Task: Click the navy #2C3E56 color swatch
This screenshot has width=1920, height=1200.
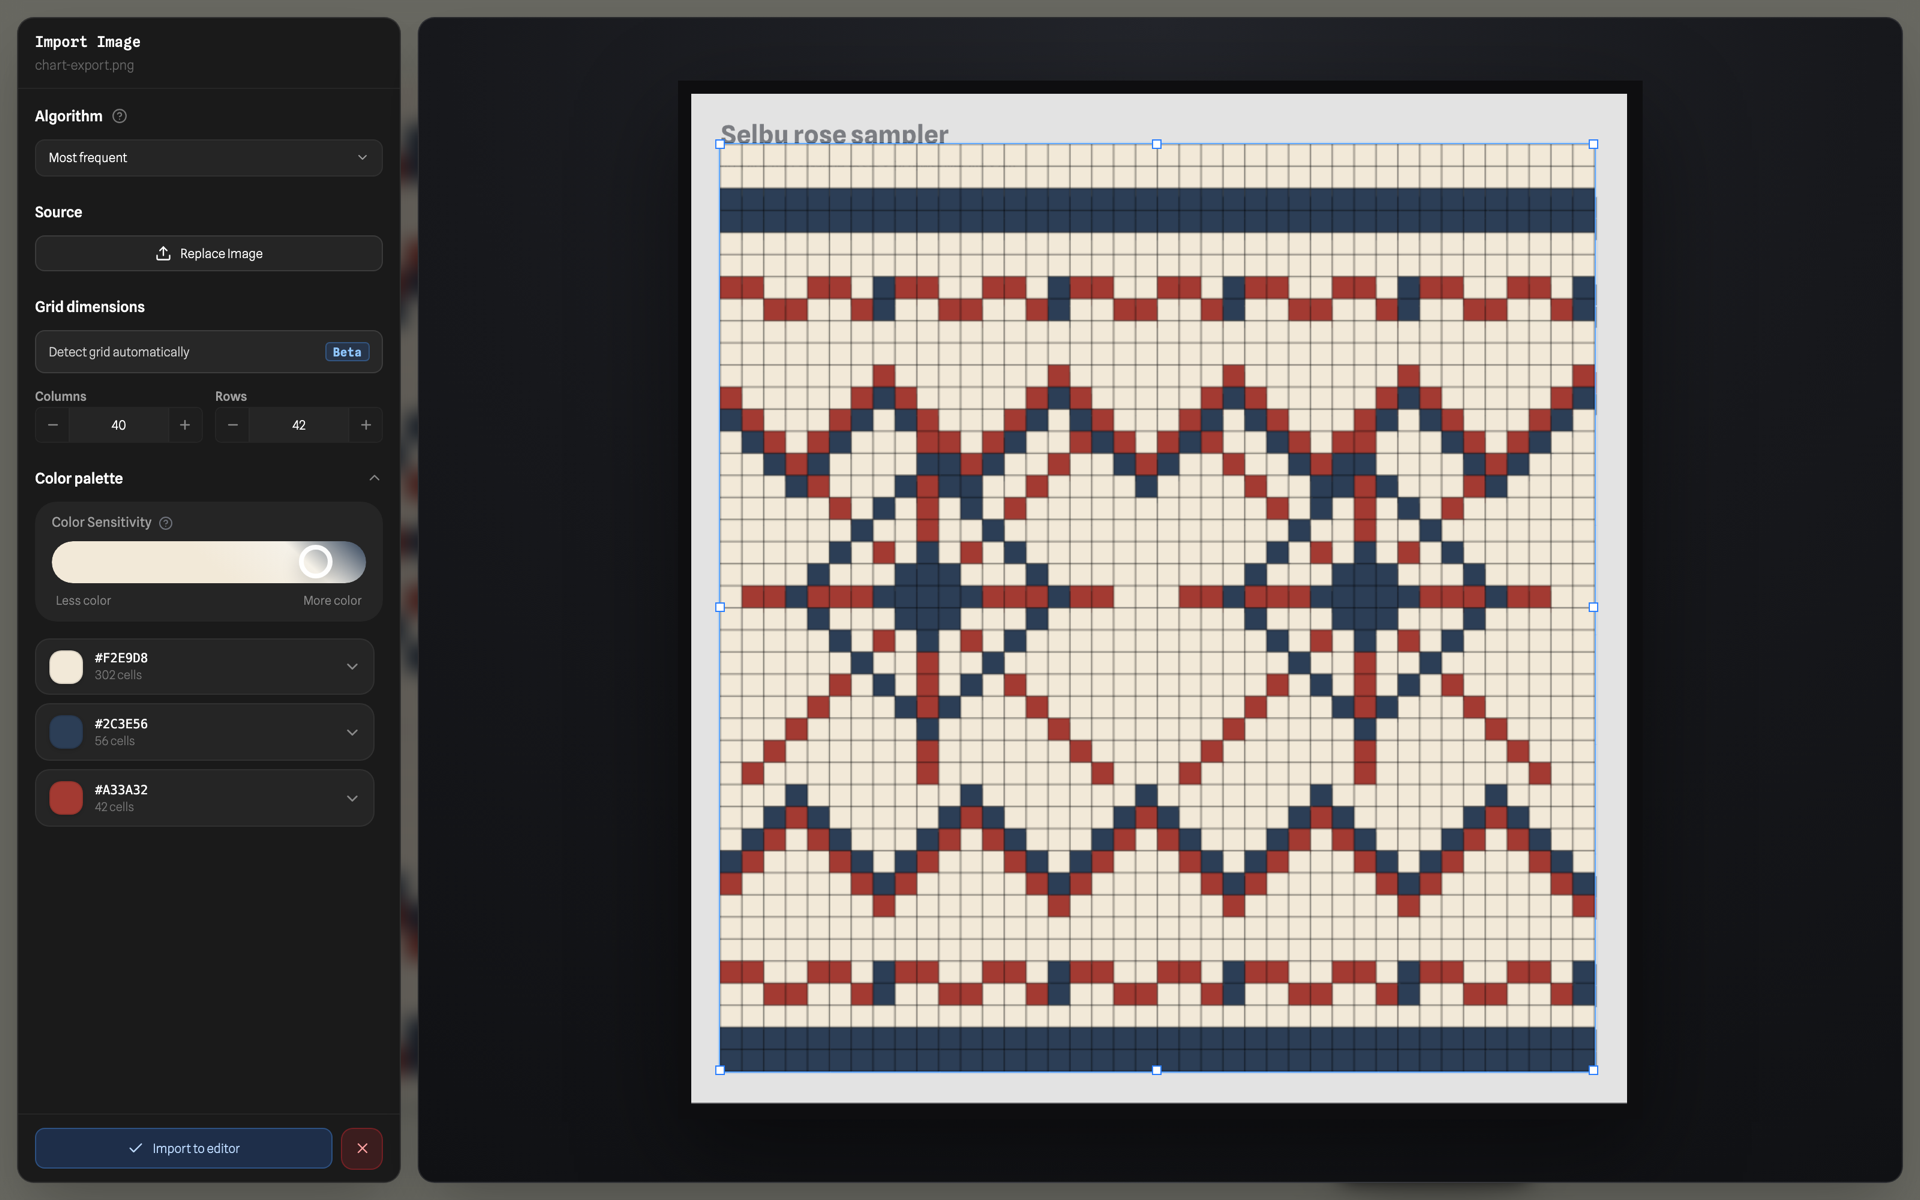Action: click(66, 732)
